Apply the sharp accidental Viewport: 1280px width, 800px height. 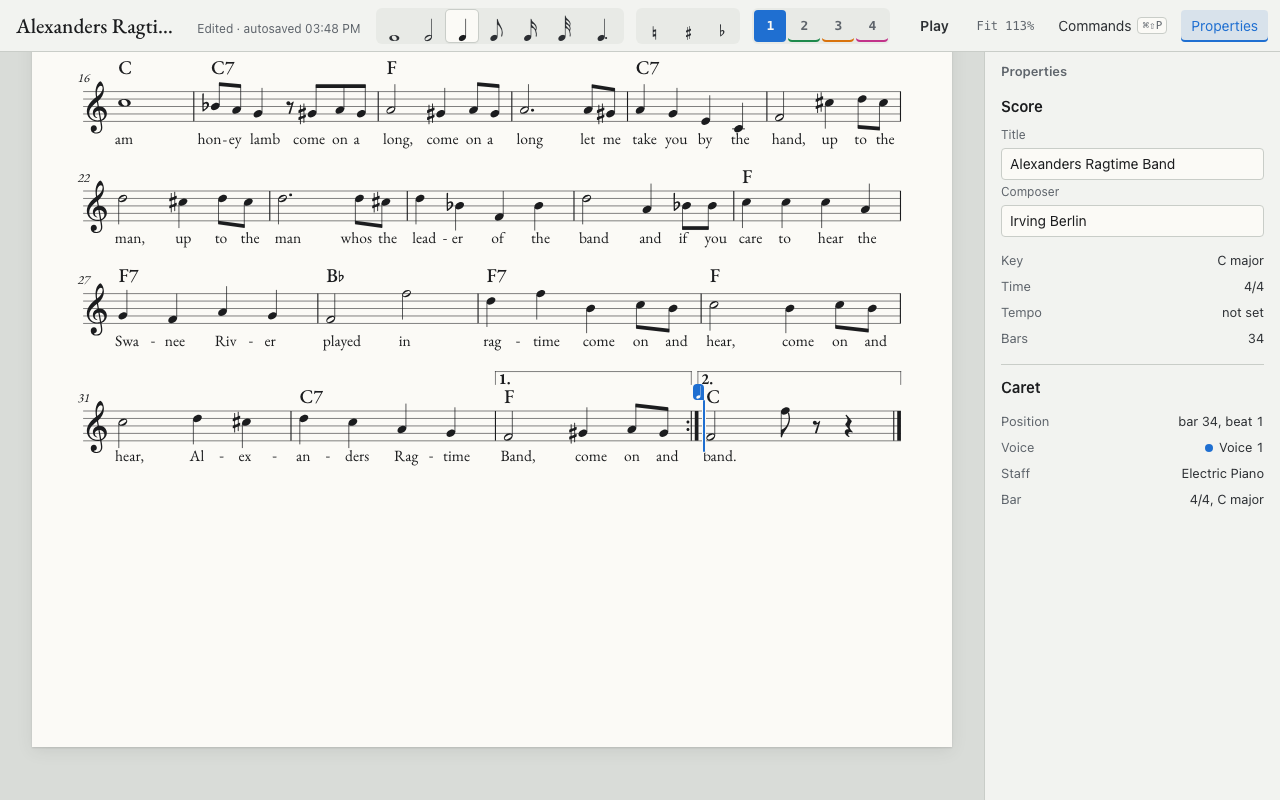point(688,27)
